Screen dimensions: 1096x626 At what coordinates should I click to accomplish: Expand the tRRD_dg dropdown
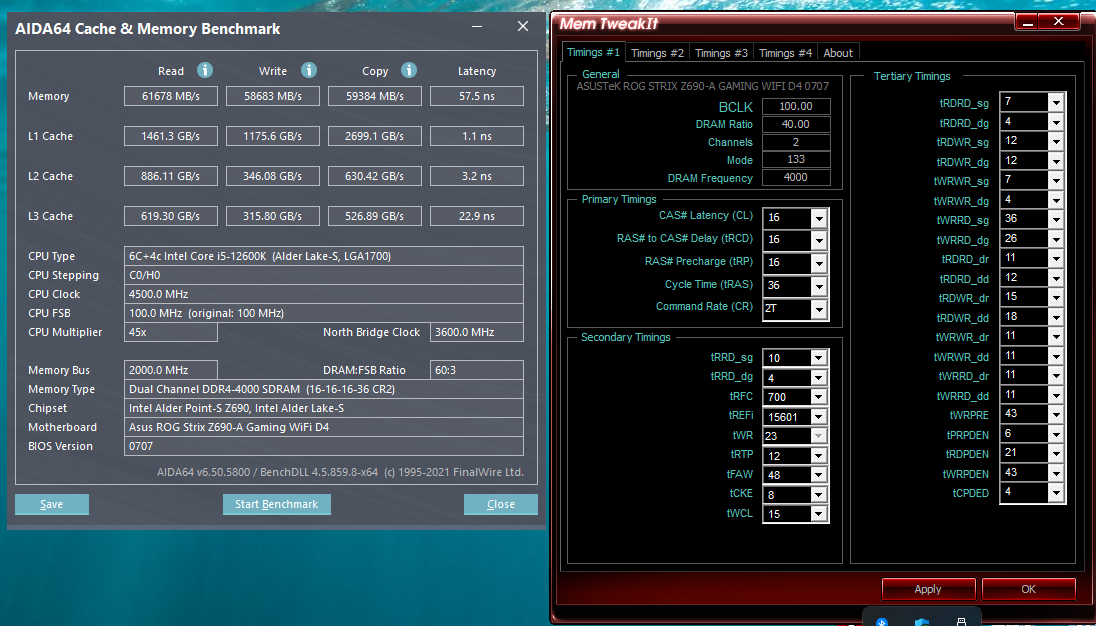click(x=819, y=378)
